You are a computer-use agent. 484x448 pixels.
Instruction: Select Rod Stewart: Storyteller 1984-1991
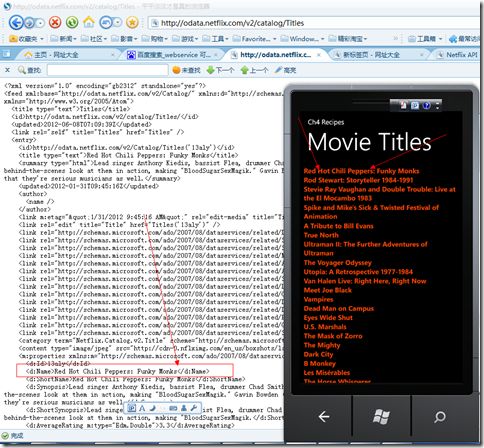[358, 180]
